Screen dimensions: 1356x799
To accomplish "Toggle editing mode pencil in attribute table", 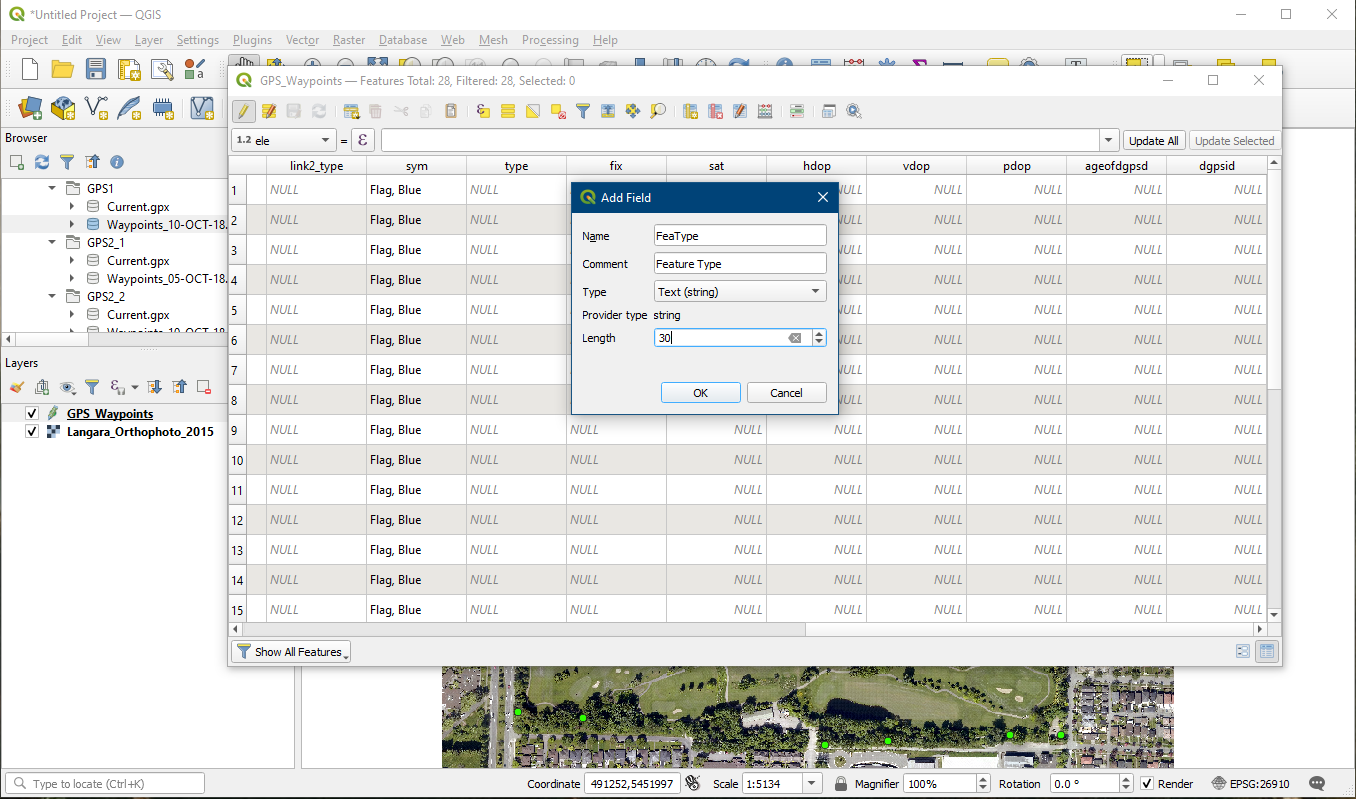I will (243, 111).
